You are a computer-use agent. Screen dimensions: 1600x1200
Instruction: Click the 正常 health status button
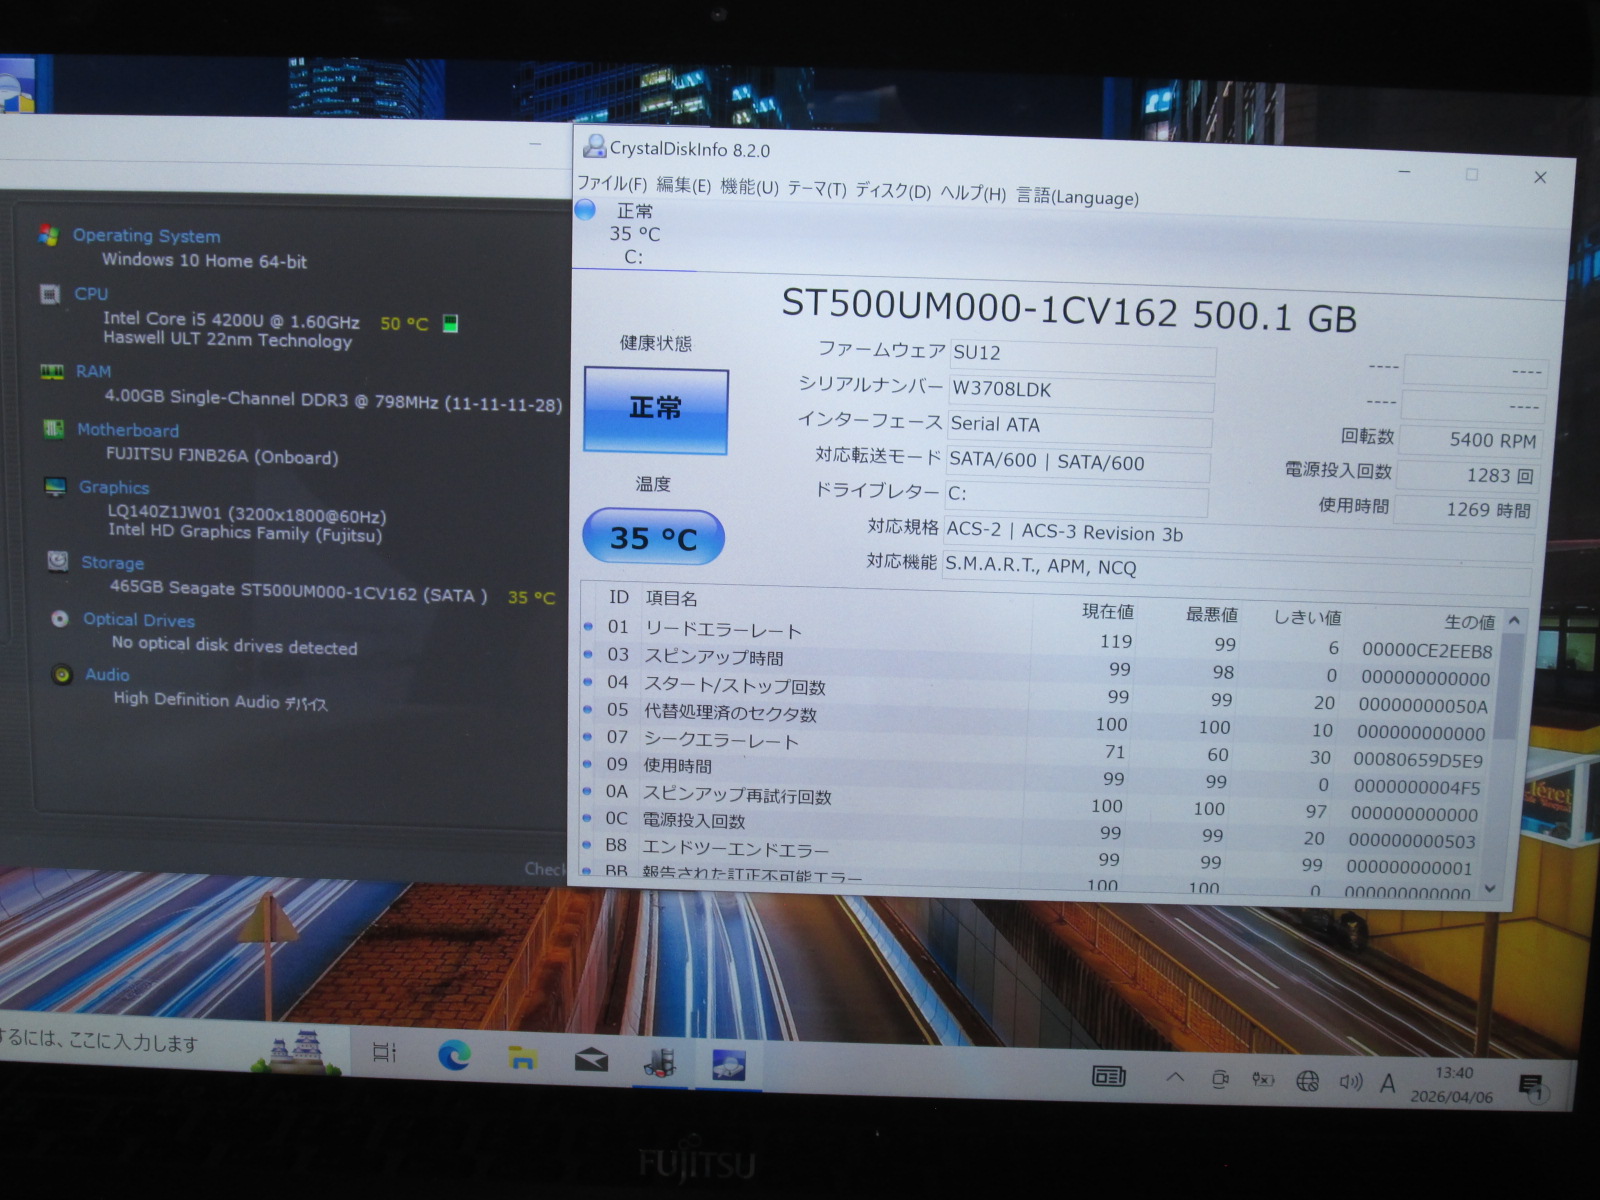click(x=656, y=409)
